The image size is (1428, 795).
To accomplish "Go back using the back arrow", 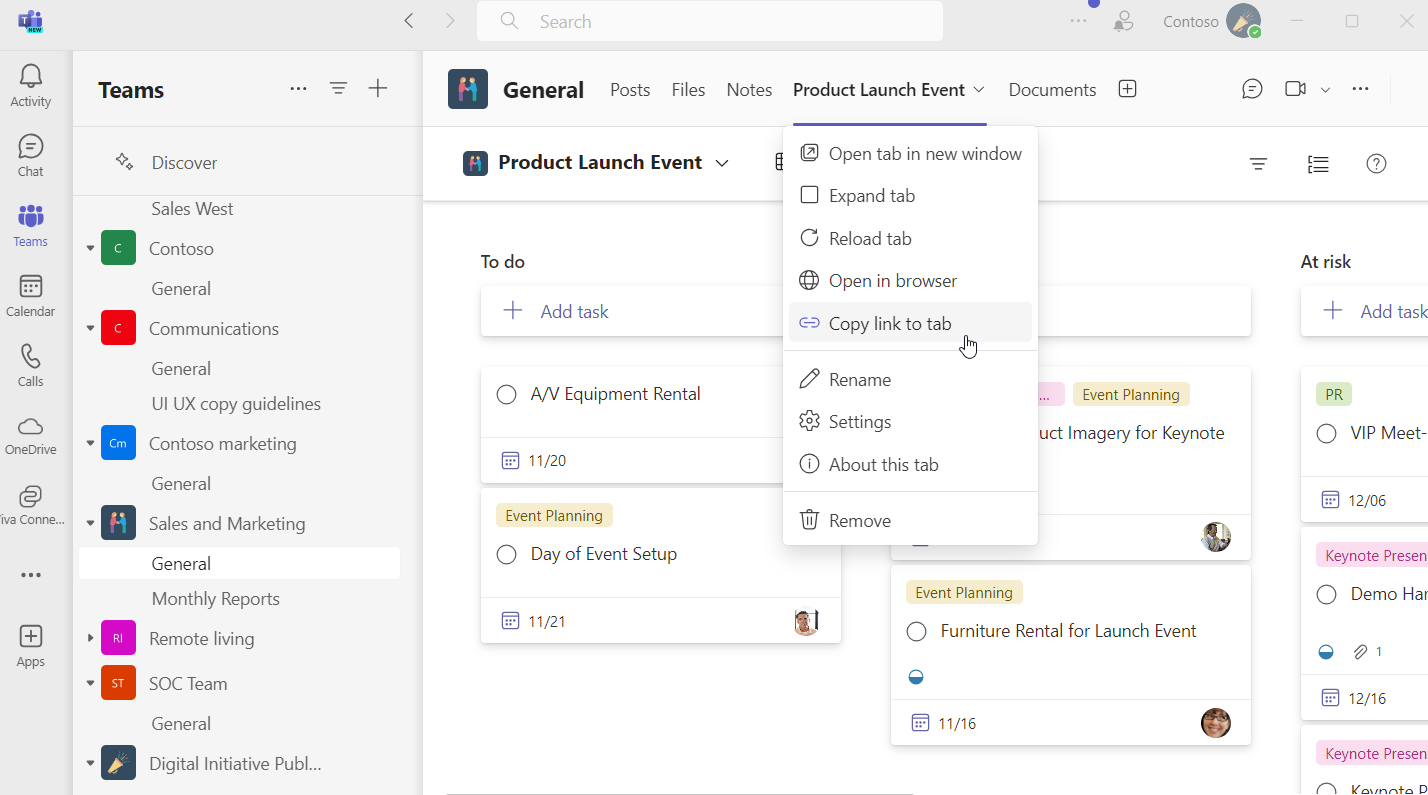I will [408, 21].
